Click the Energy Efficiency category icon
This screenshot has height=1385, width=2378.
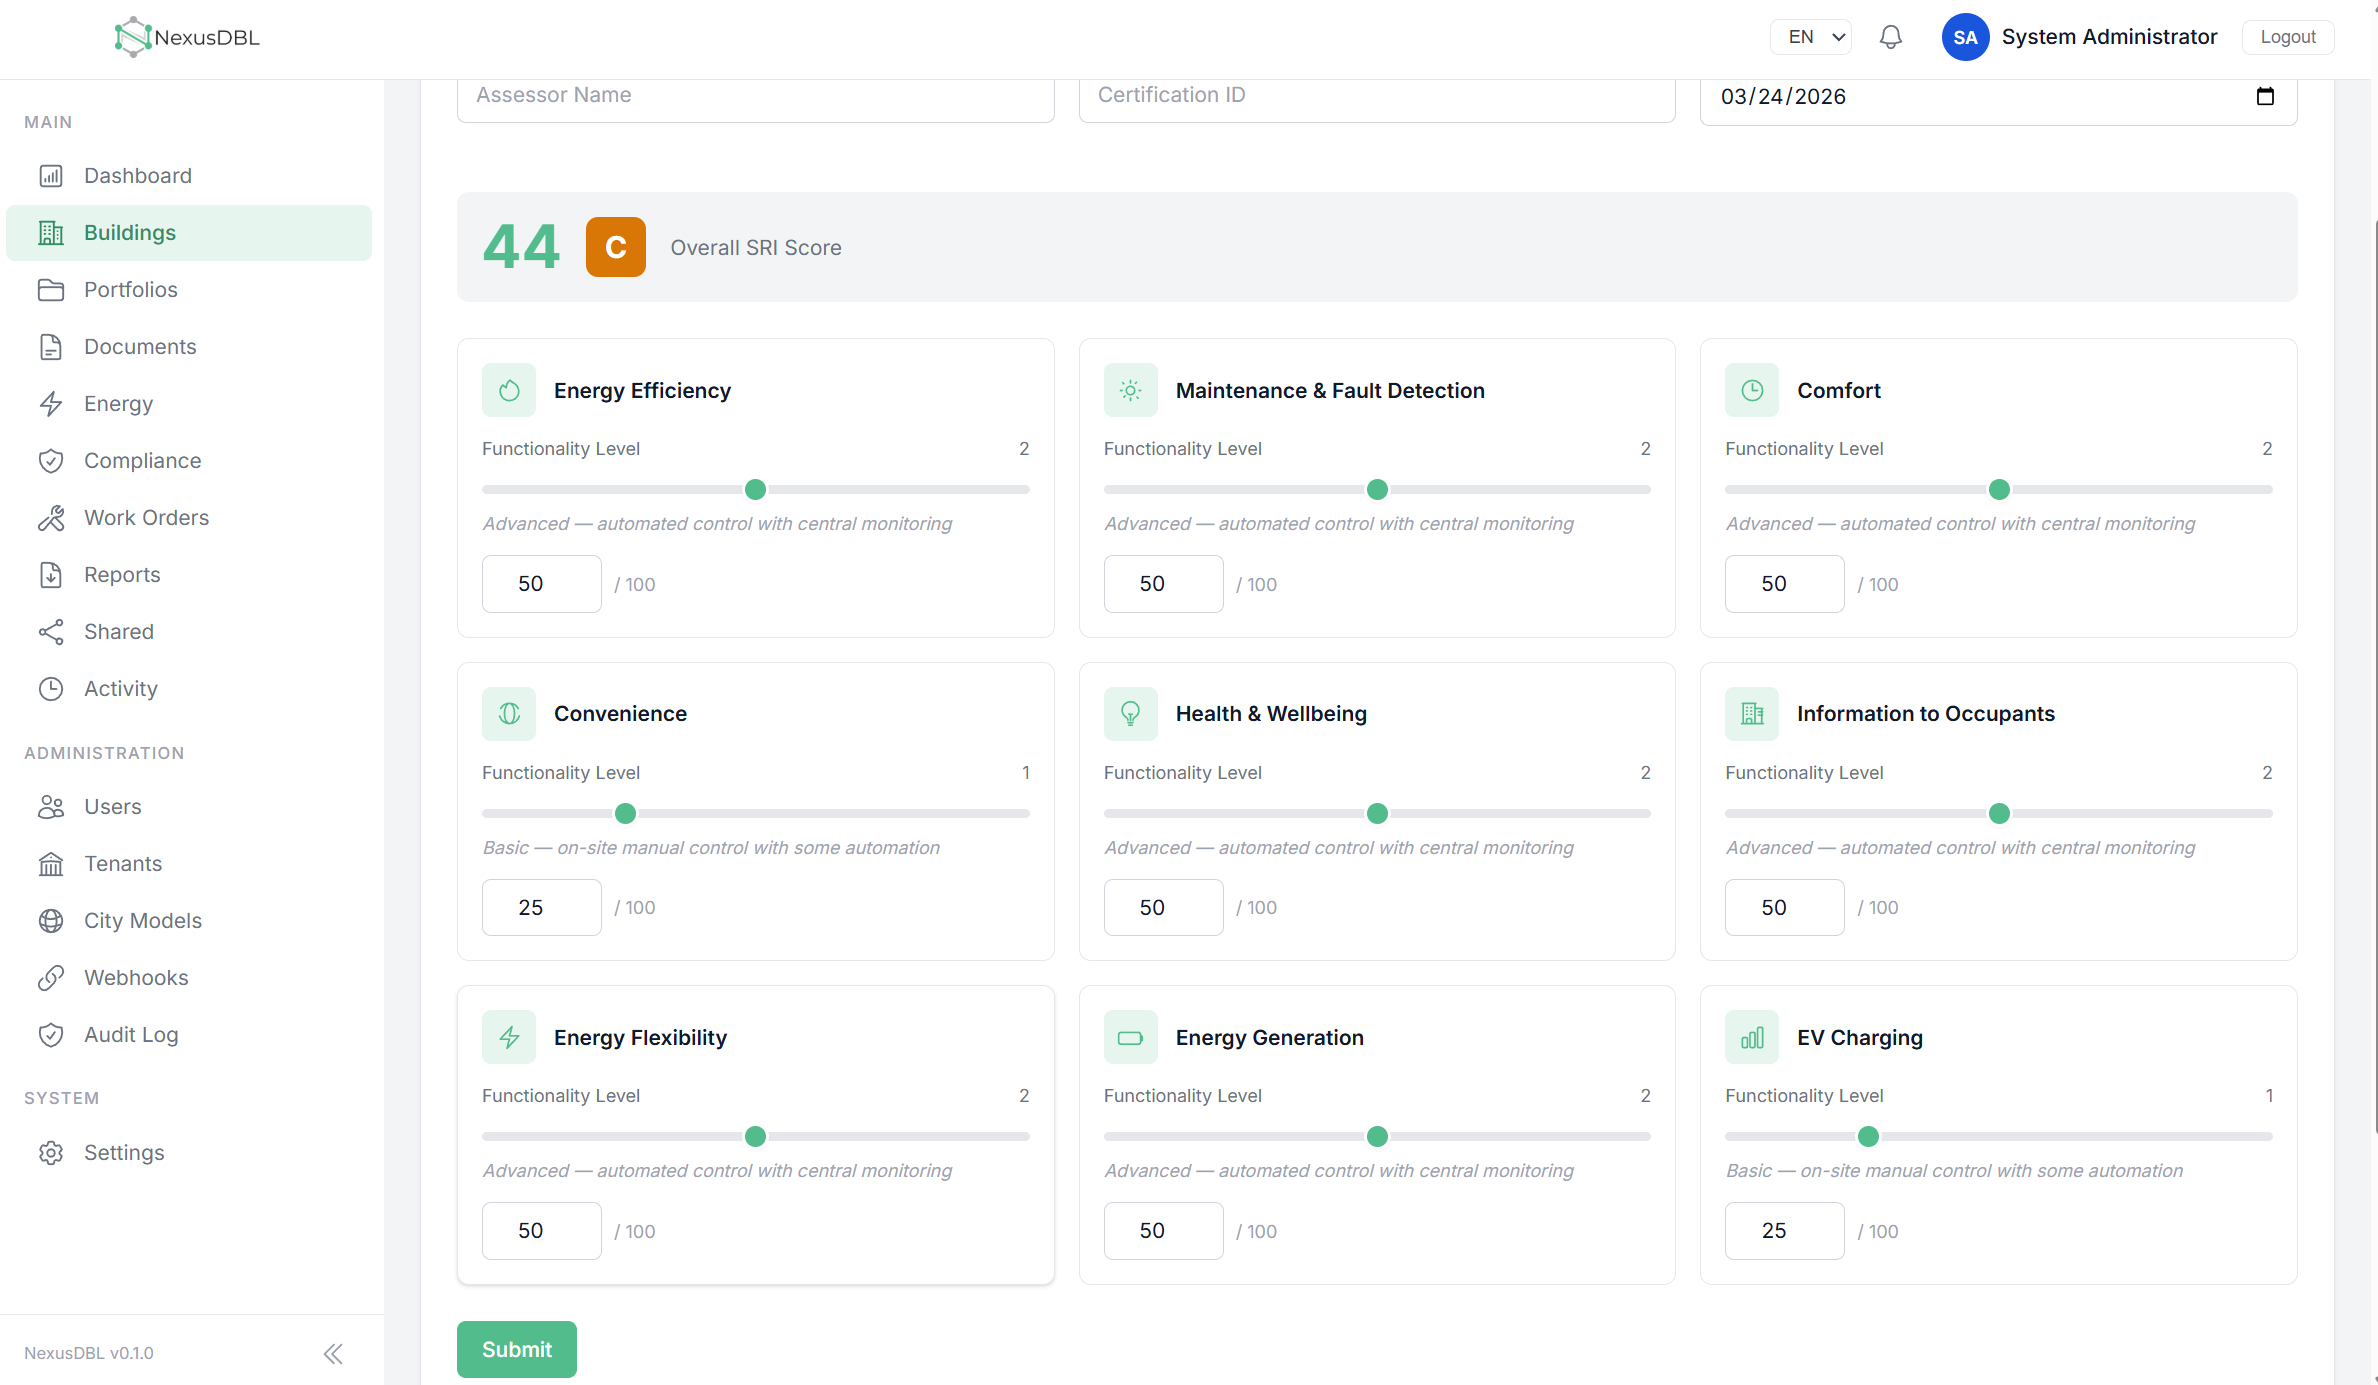click(509, 390)
